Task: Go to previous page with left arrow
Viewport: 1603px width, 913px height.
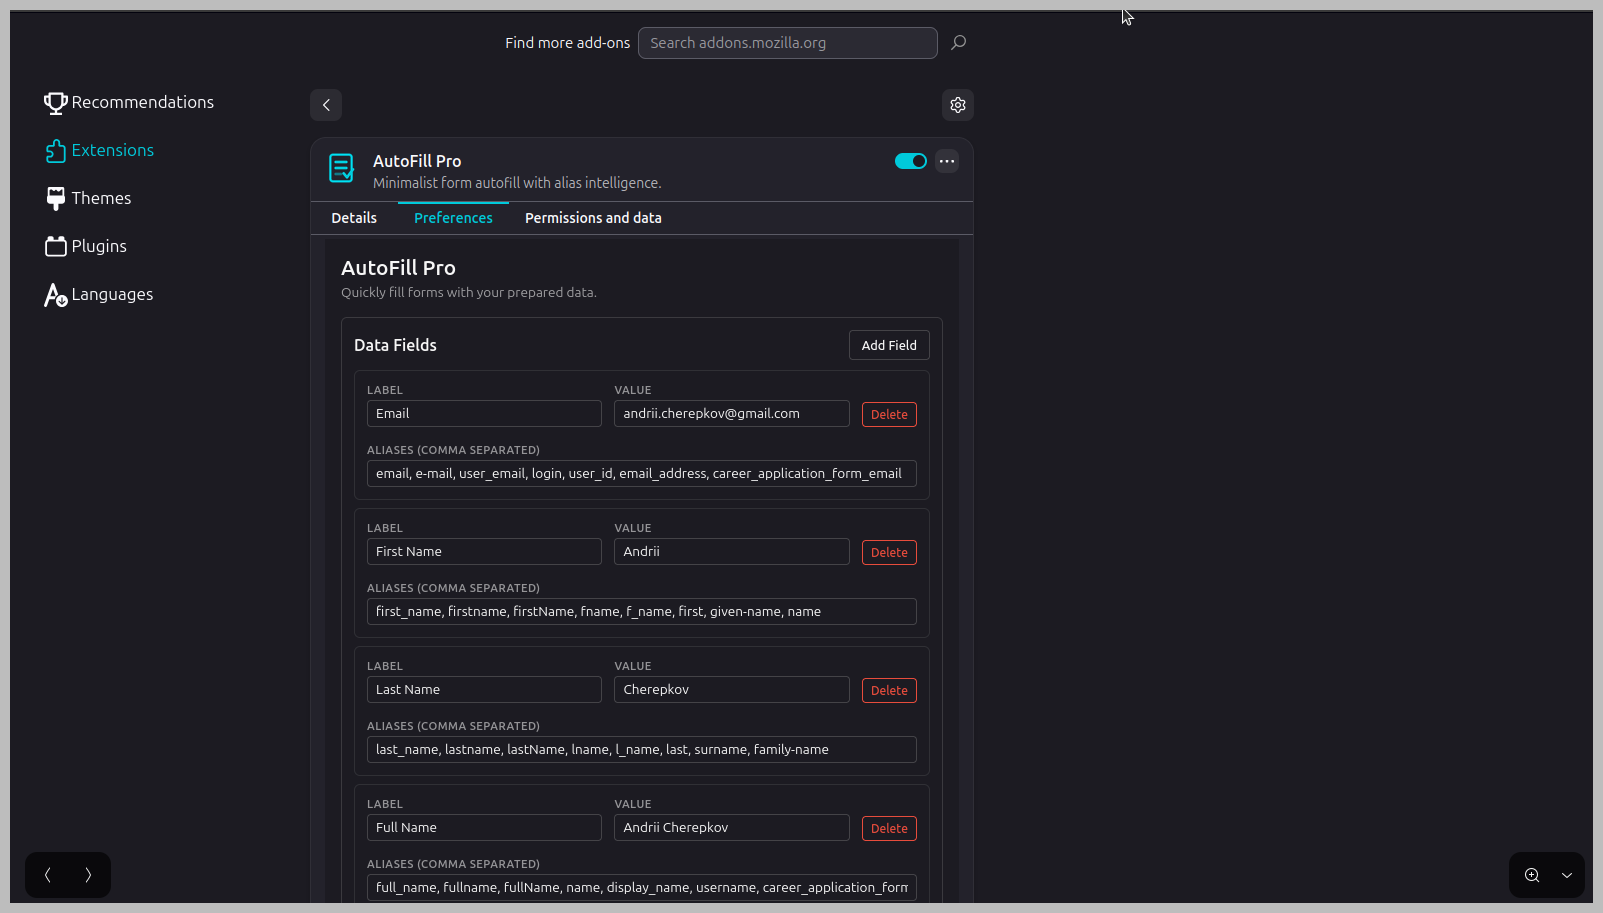Action: pos(48,875)
